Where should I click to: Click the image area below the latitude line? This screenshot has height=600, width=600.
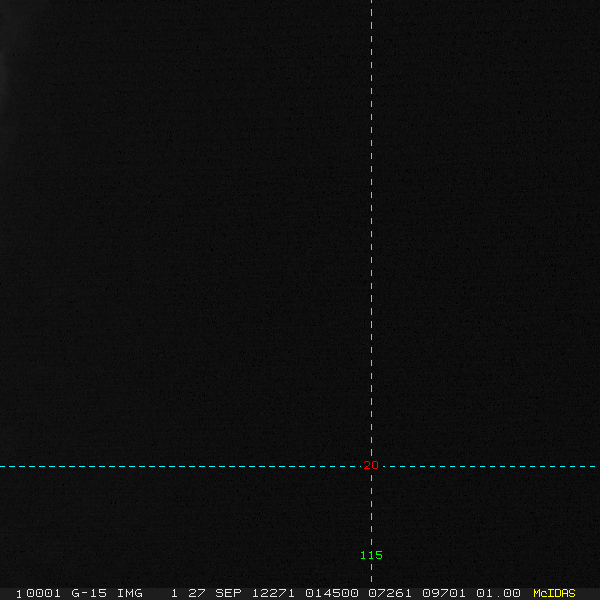[x=184, y=528]
